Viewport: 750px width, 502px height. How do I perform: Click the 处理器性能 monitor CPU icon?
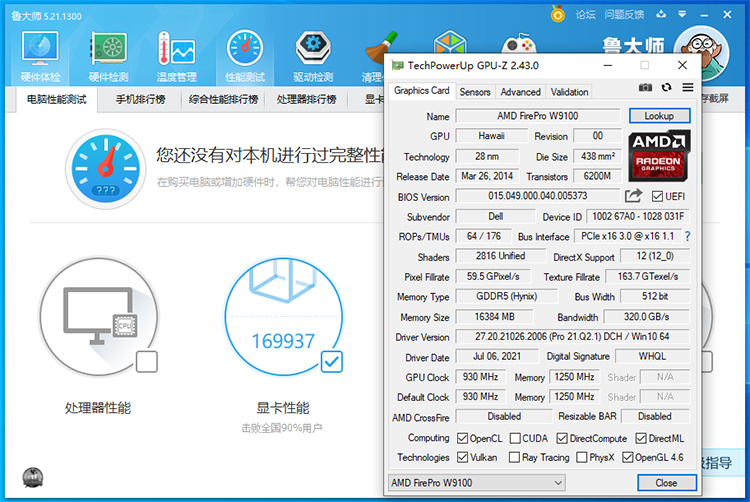coord(99,316)
